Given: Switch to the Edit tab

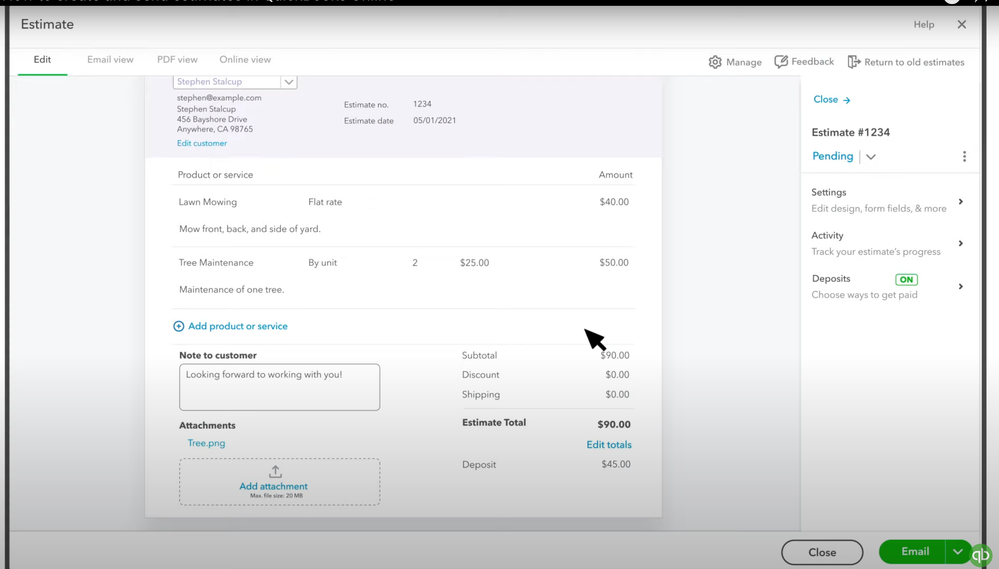Looking at the screenshot, I should (x=42, y=59).
